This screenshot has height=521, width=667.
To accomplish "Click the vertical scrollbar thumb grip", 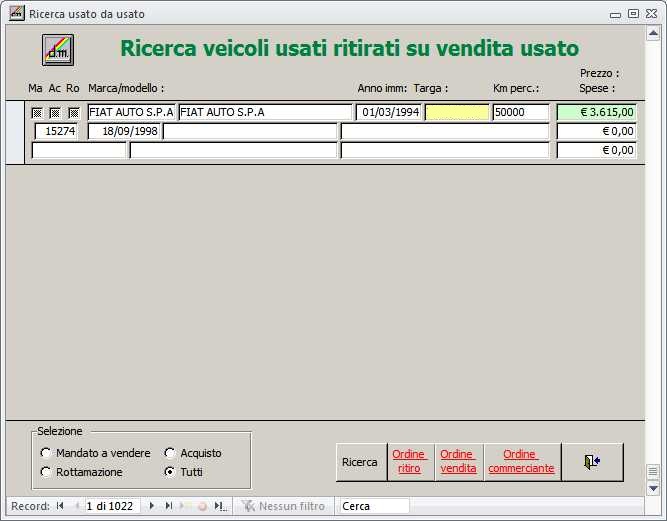I will tap(653, 471).
